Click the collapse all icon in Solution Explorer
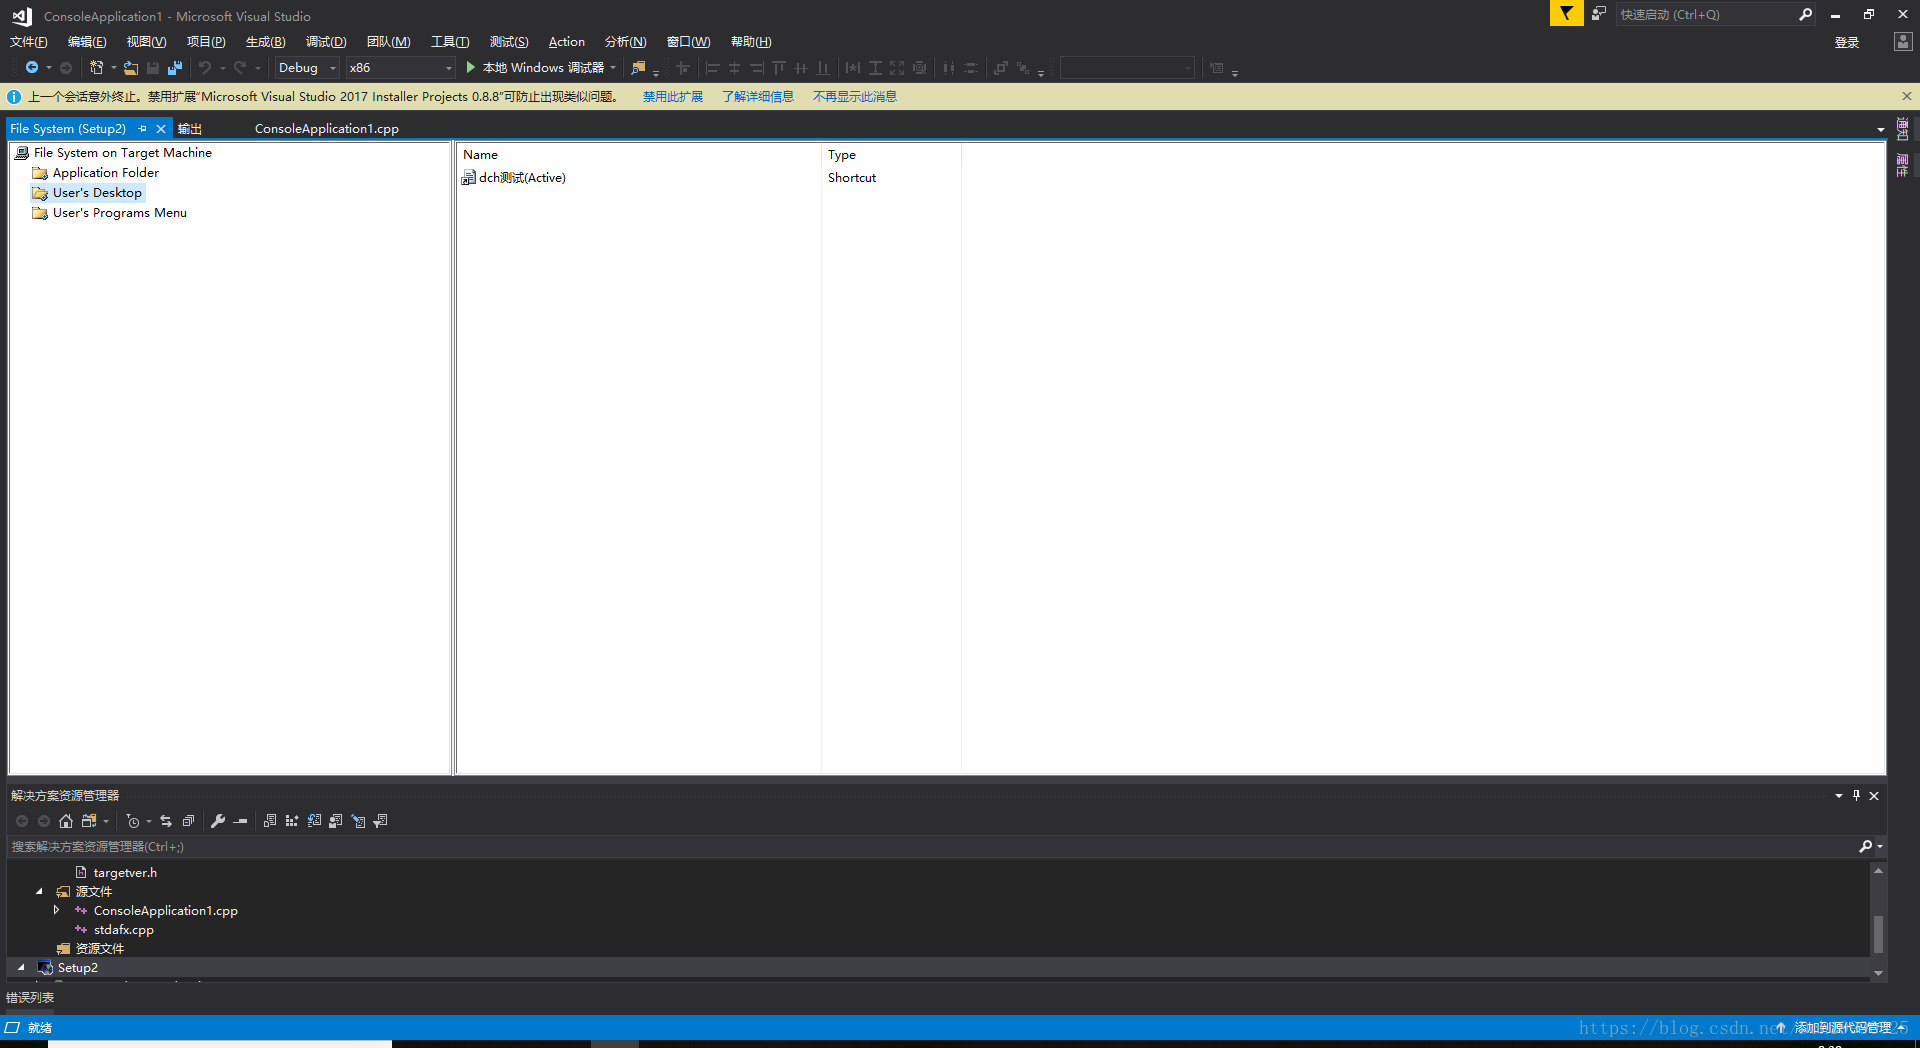The width and height of the screenshot is (1920, 1048). [188, 821]
